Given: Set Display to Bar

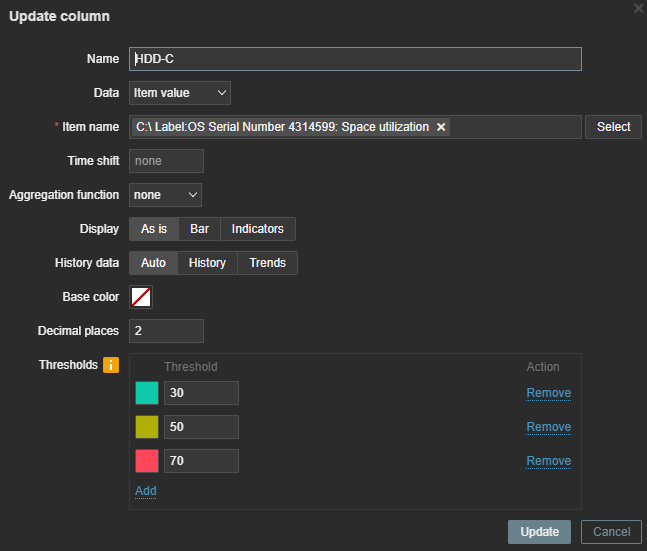Looking at the screenshot, I should click(200, 229).
